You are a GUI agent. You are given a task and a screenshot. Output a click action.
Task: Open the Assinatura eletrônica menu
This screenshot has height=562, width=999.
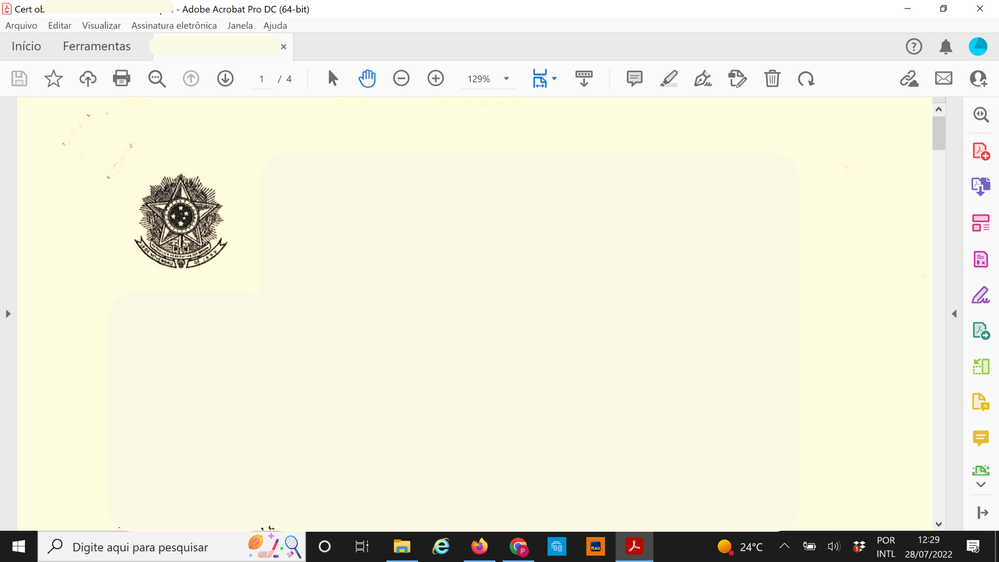tap(174, 25)
